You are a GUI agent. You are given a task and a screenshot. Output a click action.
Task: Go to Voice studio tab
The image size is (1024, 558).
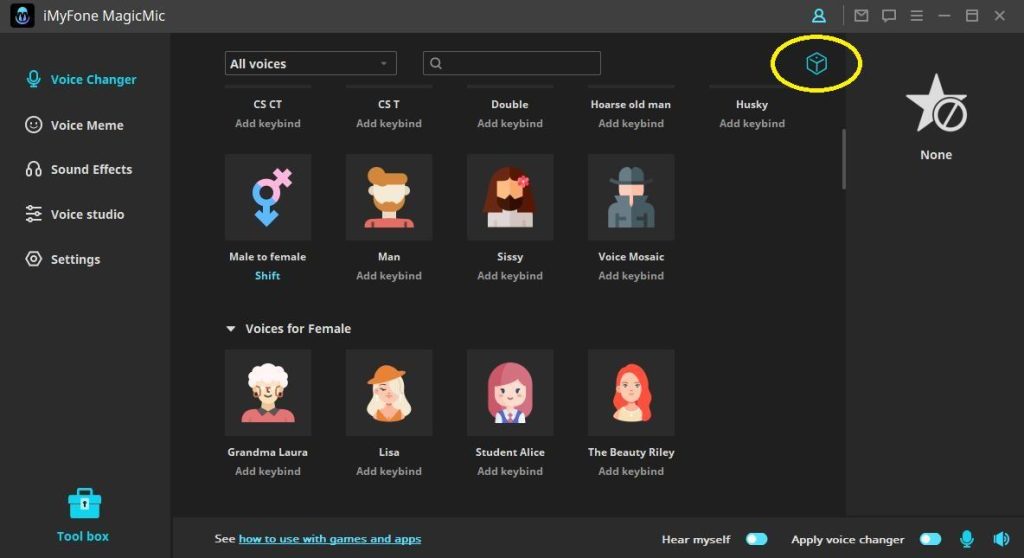coord(74,214)
